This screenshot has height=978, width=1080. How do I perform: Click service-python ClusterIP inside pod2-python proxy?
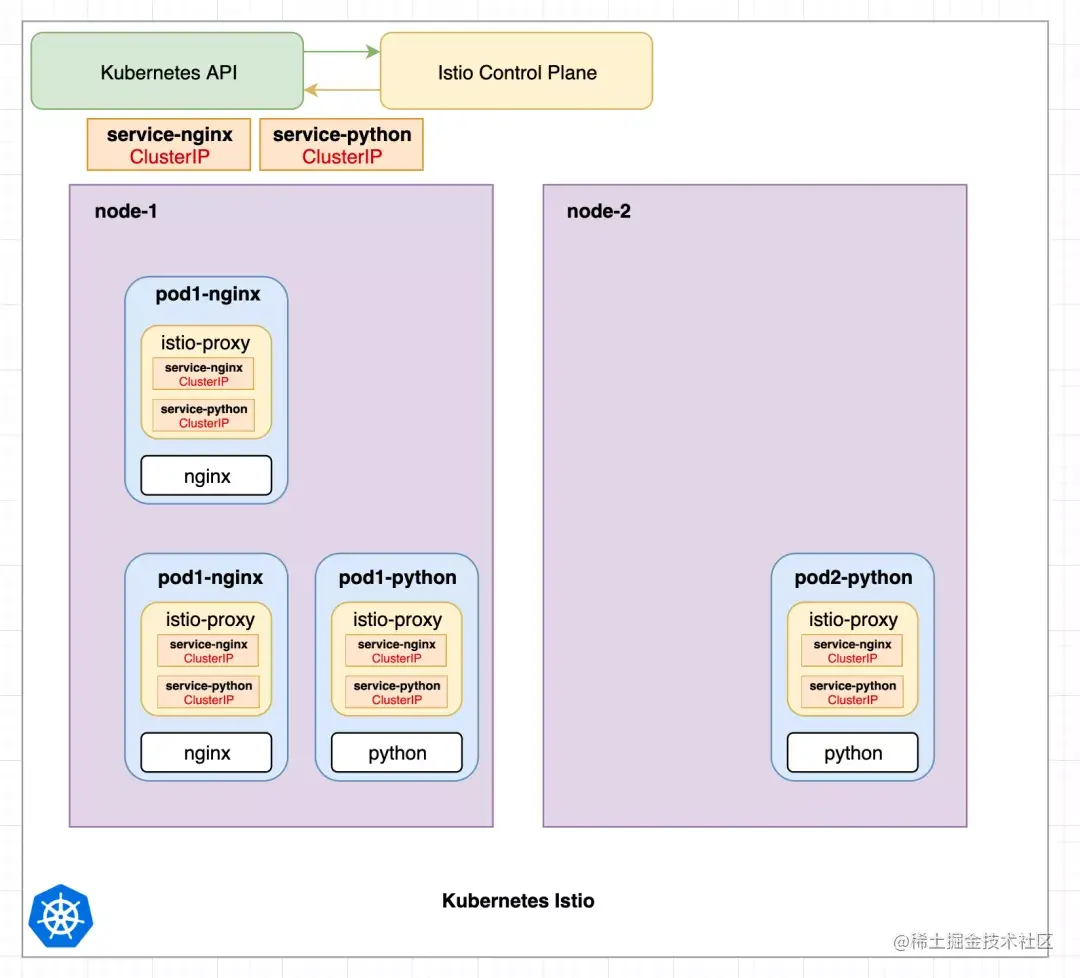(x=852, y=692)
